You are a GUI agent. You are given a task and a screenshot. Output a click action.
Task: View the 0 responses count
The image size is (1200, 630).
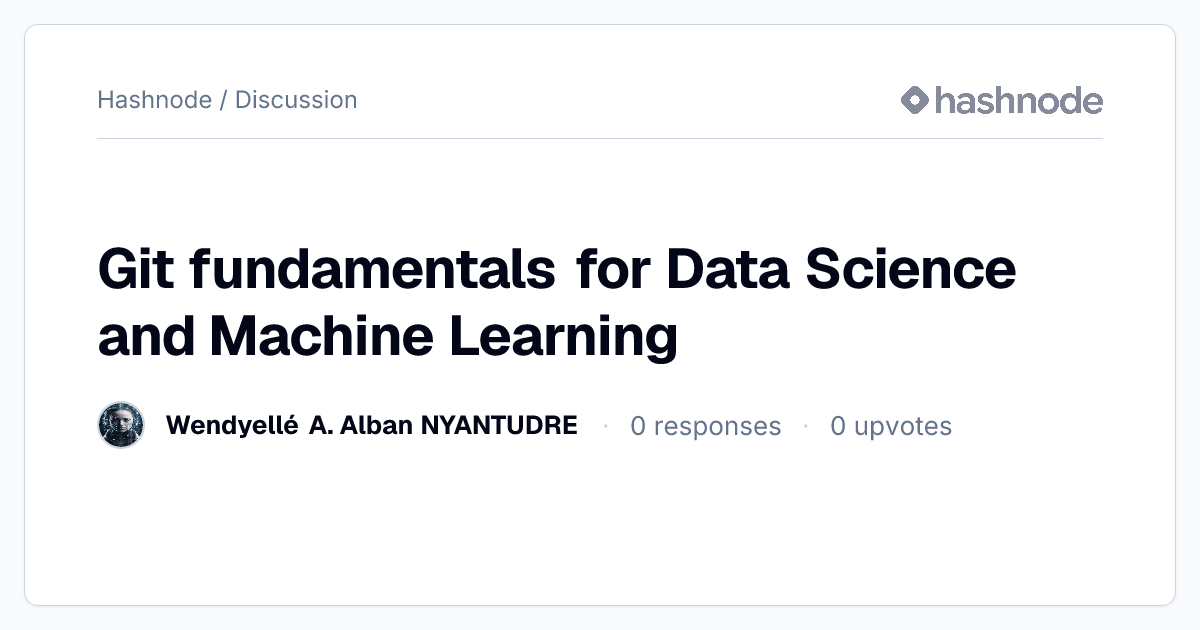(x=705, y=426)
